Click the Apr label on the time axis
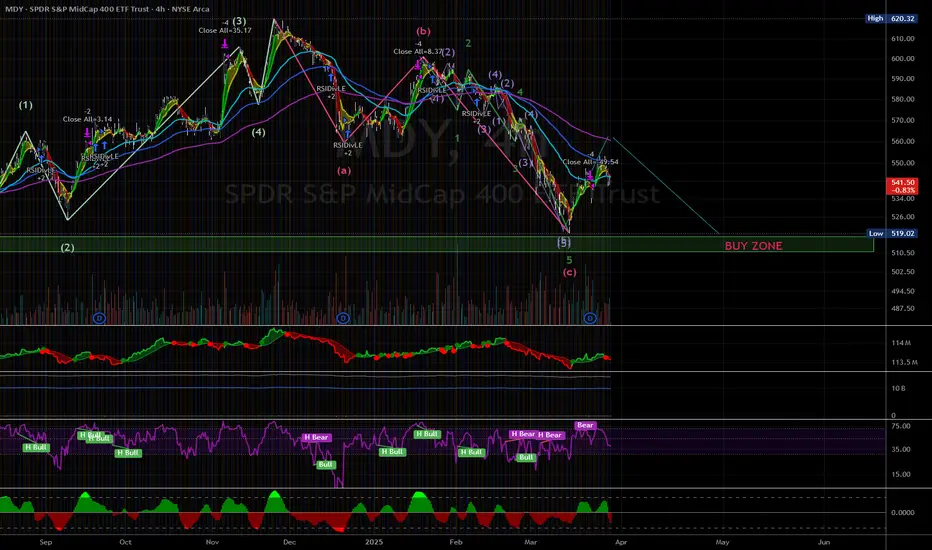932x550 pixels. pyautogui.click(x=621, y=542)
